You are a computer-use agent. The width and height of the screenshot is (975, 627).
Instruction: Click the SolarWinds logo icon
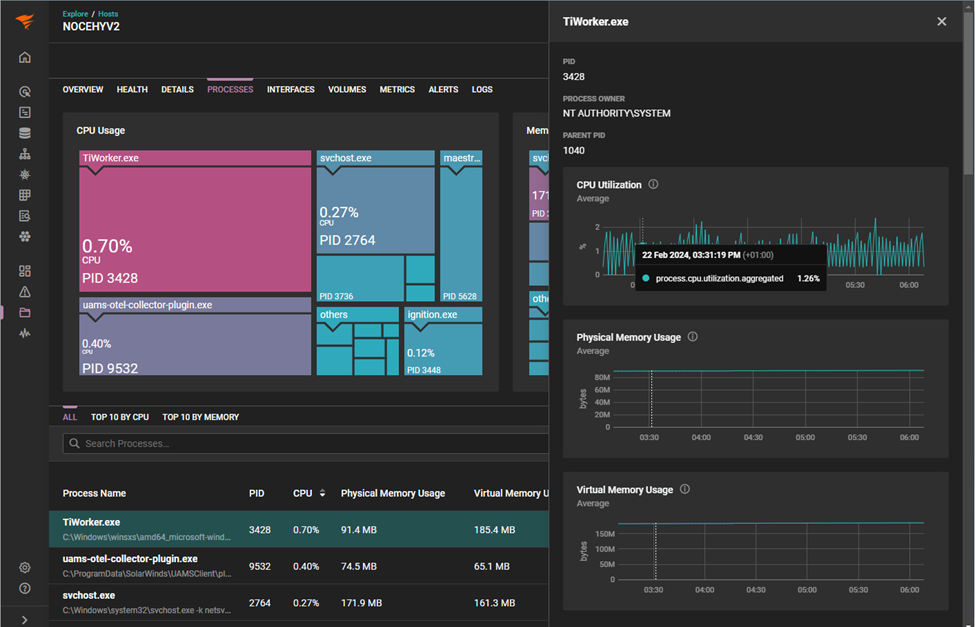[x=25, y=22]
